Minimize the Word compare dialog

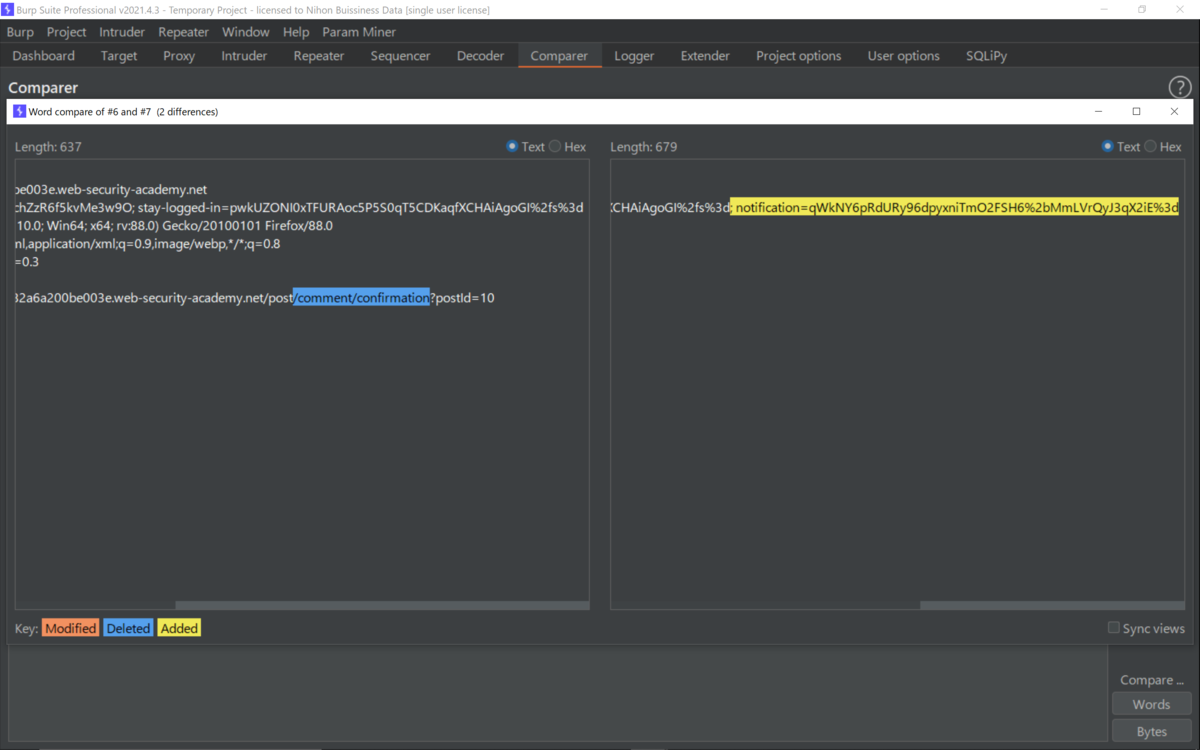click(x=1098, y=111)
